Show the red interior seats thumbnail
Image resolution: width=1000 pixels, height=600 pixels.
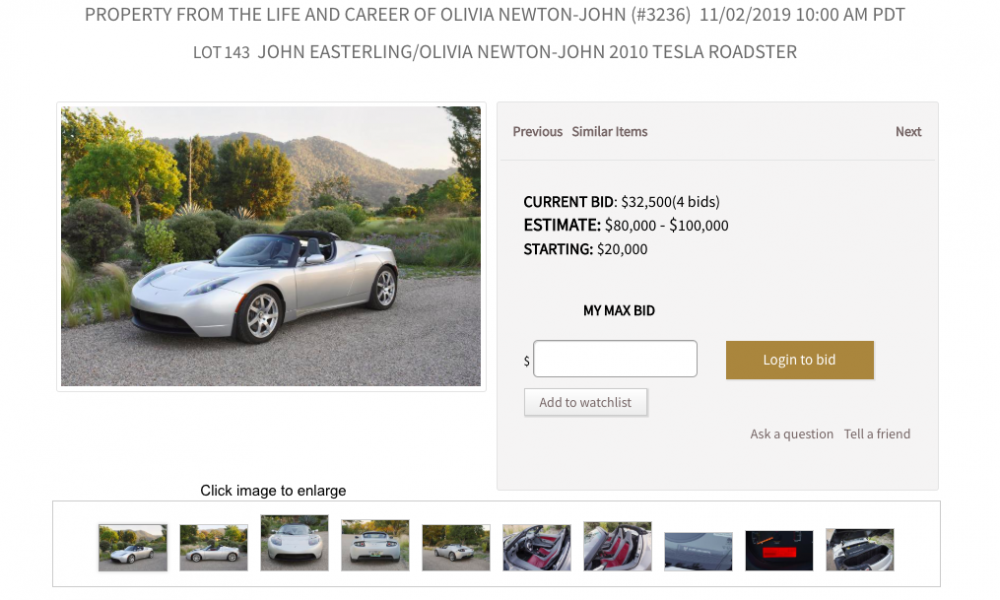(x=537, y=547)
